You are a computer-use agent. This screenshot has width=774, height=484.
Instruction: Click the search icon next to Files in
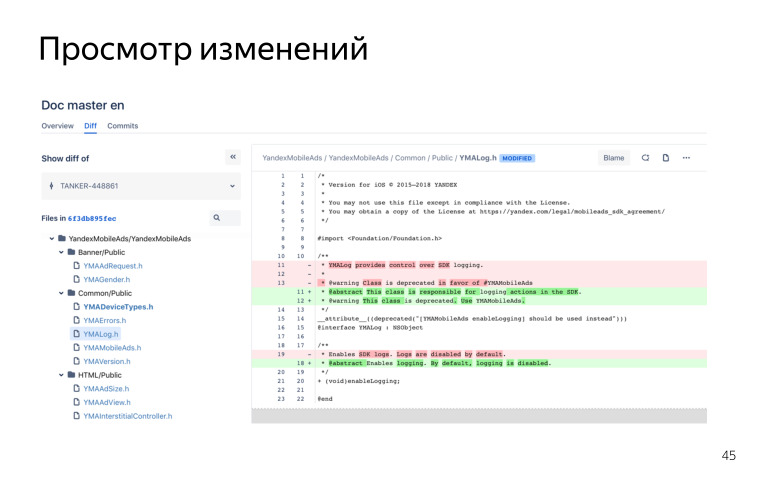217,218
